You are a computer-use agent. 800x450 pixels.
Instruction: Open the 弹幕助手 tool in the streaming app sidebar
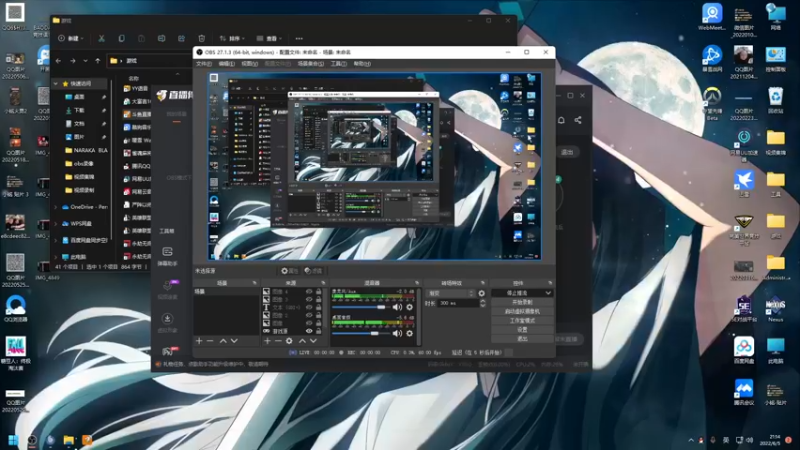167,257
